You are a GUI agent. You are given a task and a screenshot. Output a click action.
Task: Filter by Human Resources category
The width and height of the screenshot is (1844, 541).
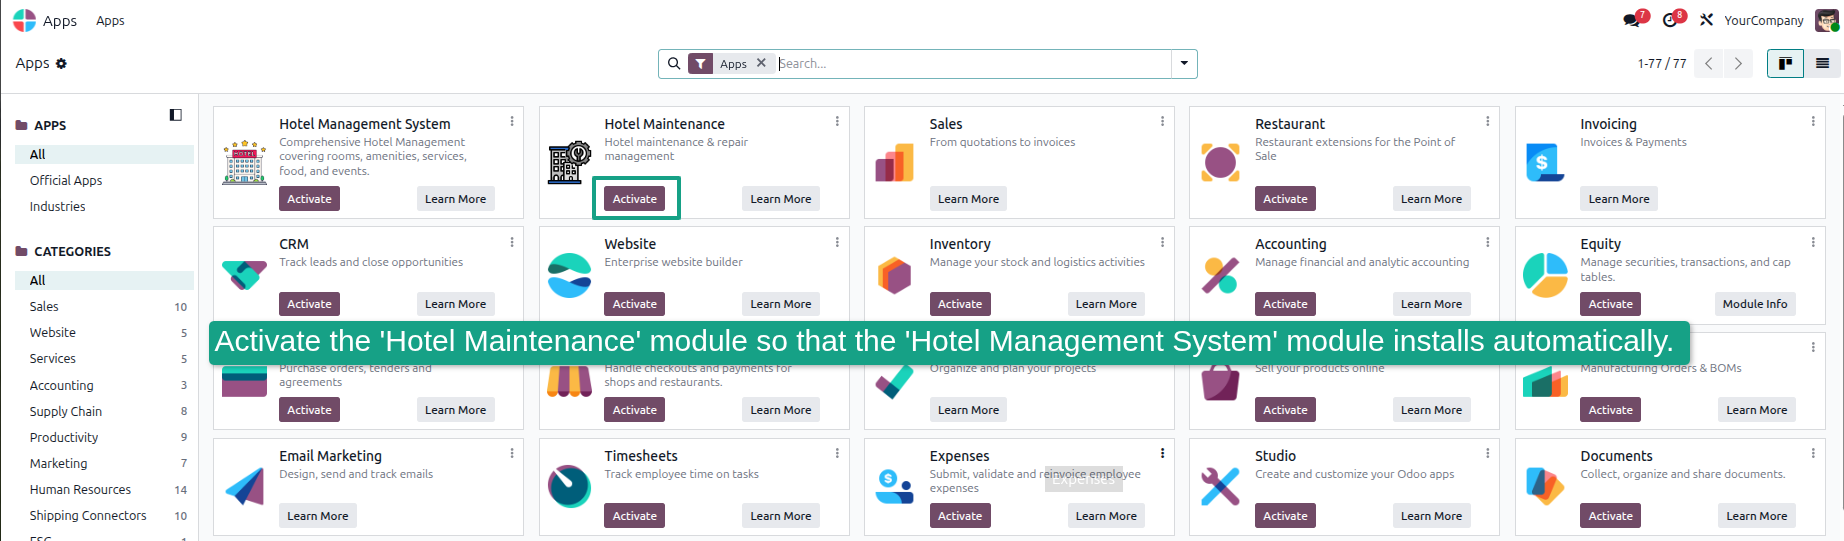(104, 489)
